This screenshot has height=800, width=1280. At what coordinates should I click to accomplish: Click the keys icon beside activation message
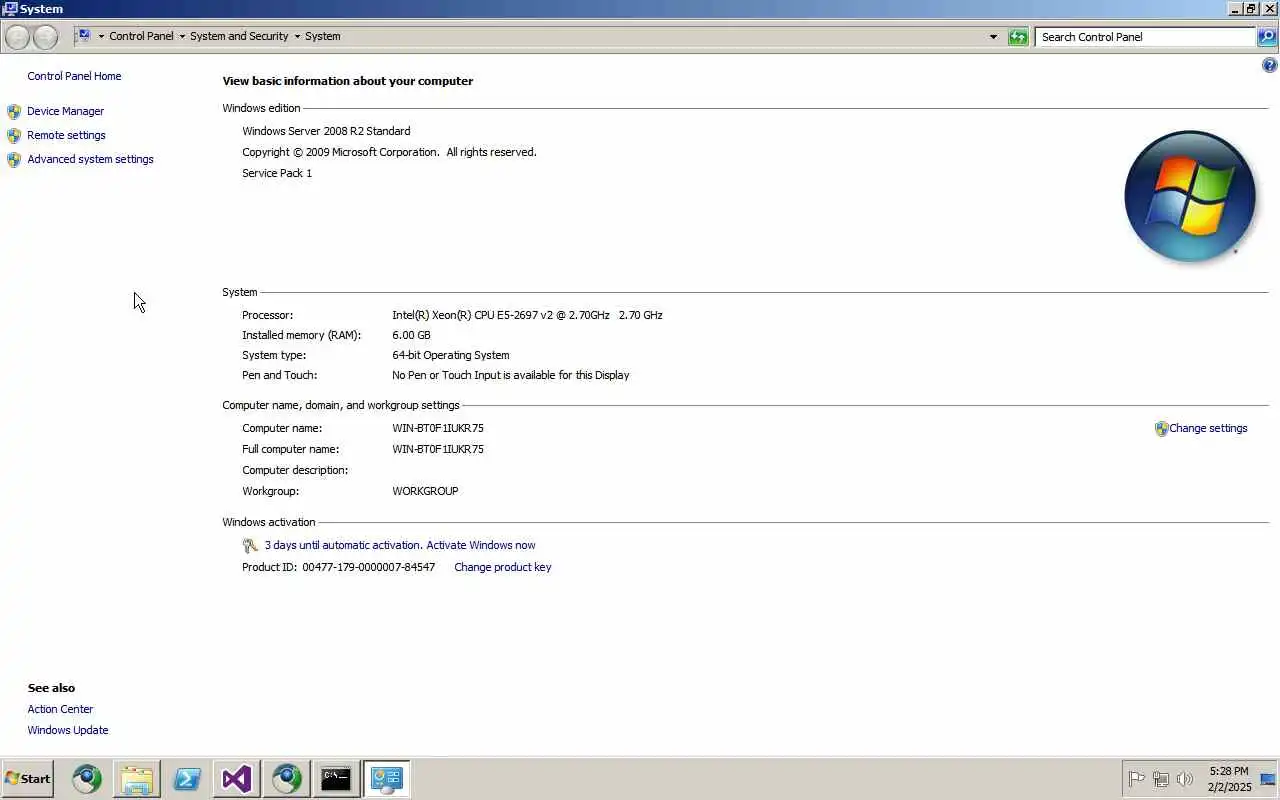click(x=250, y=545)
